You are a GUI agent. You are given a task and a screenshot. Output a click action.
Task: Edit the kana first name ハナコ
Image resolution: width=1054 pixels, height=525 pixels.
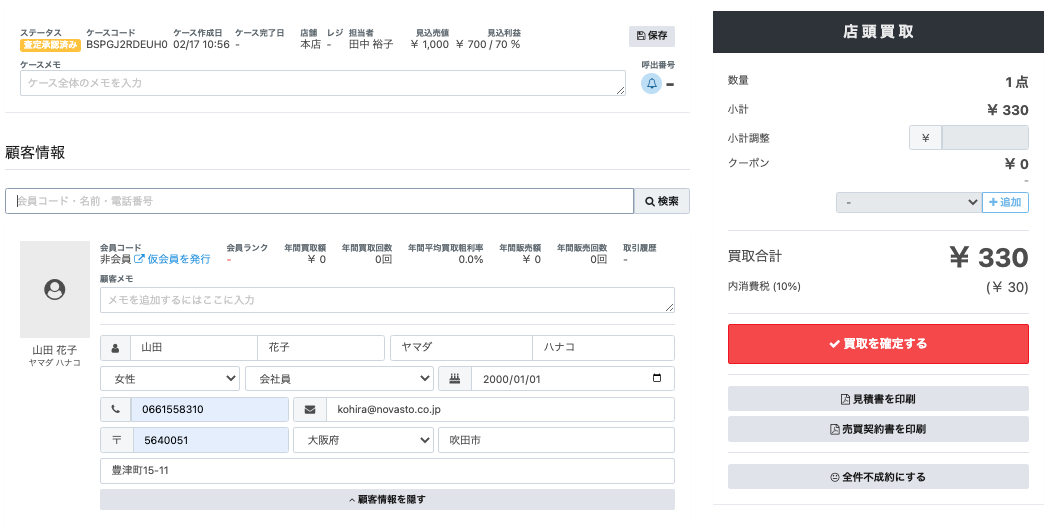[604, 348]
